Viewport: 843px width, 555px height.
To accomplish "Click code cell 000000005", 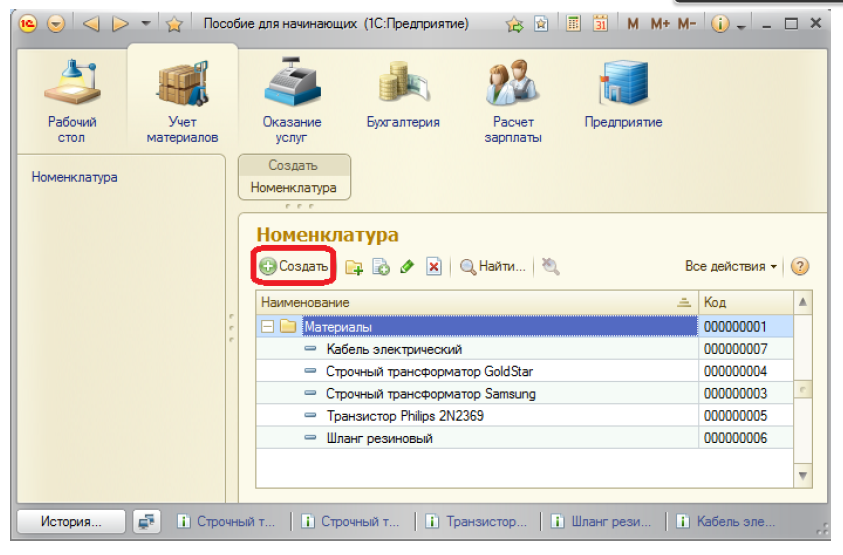I will pyautogui.click(x=746, y=416).
